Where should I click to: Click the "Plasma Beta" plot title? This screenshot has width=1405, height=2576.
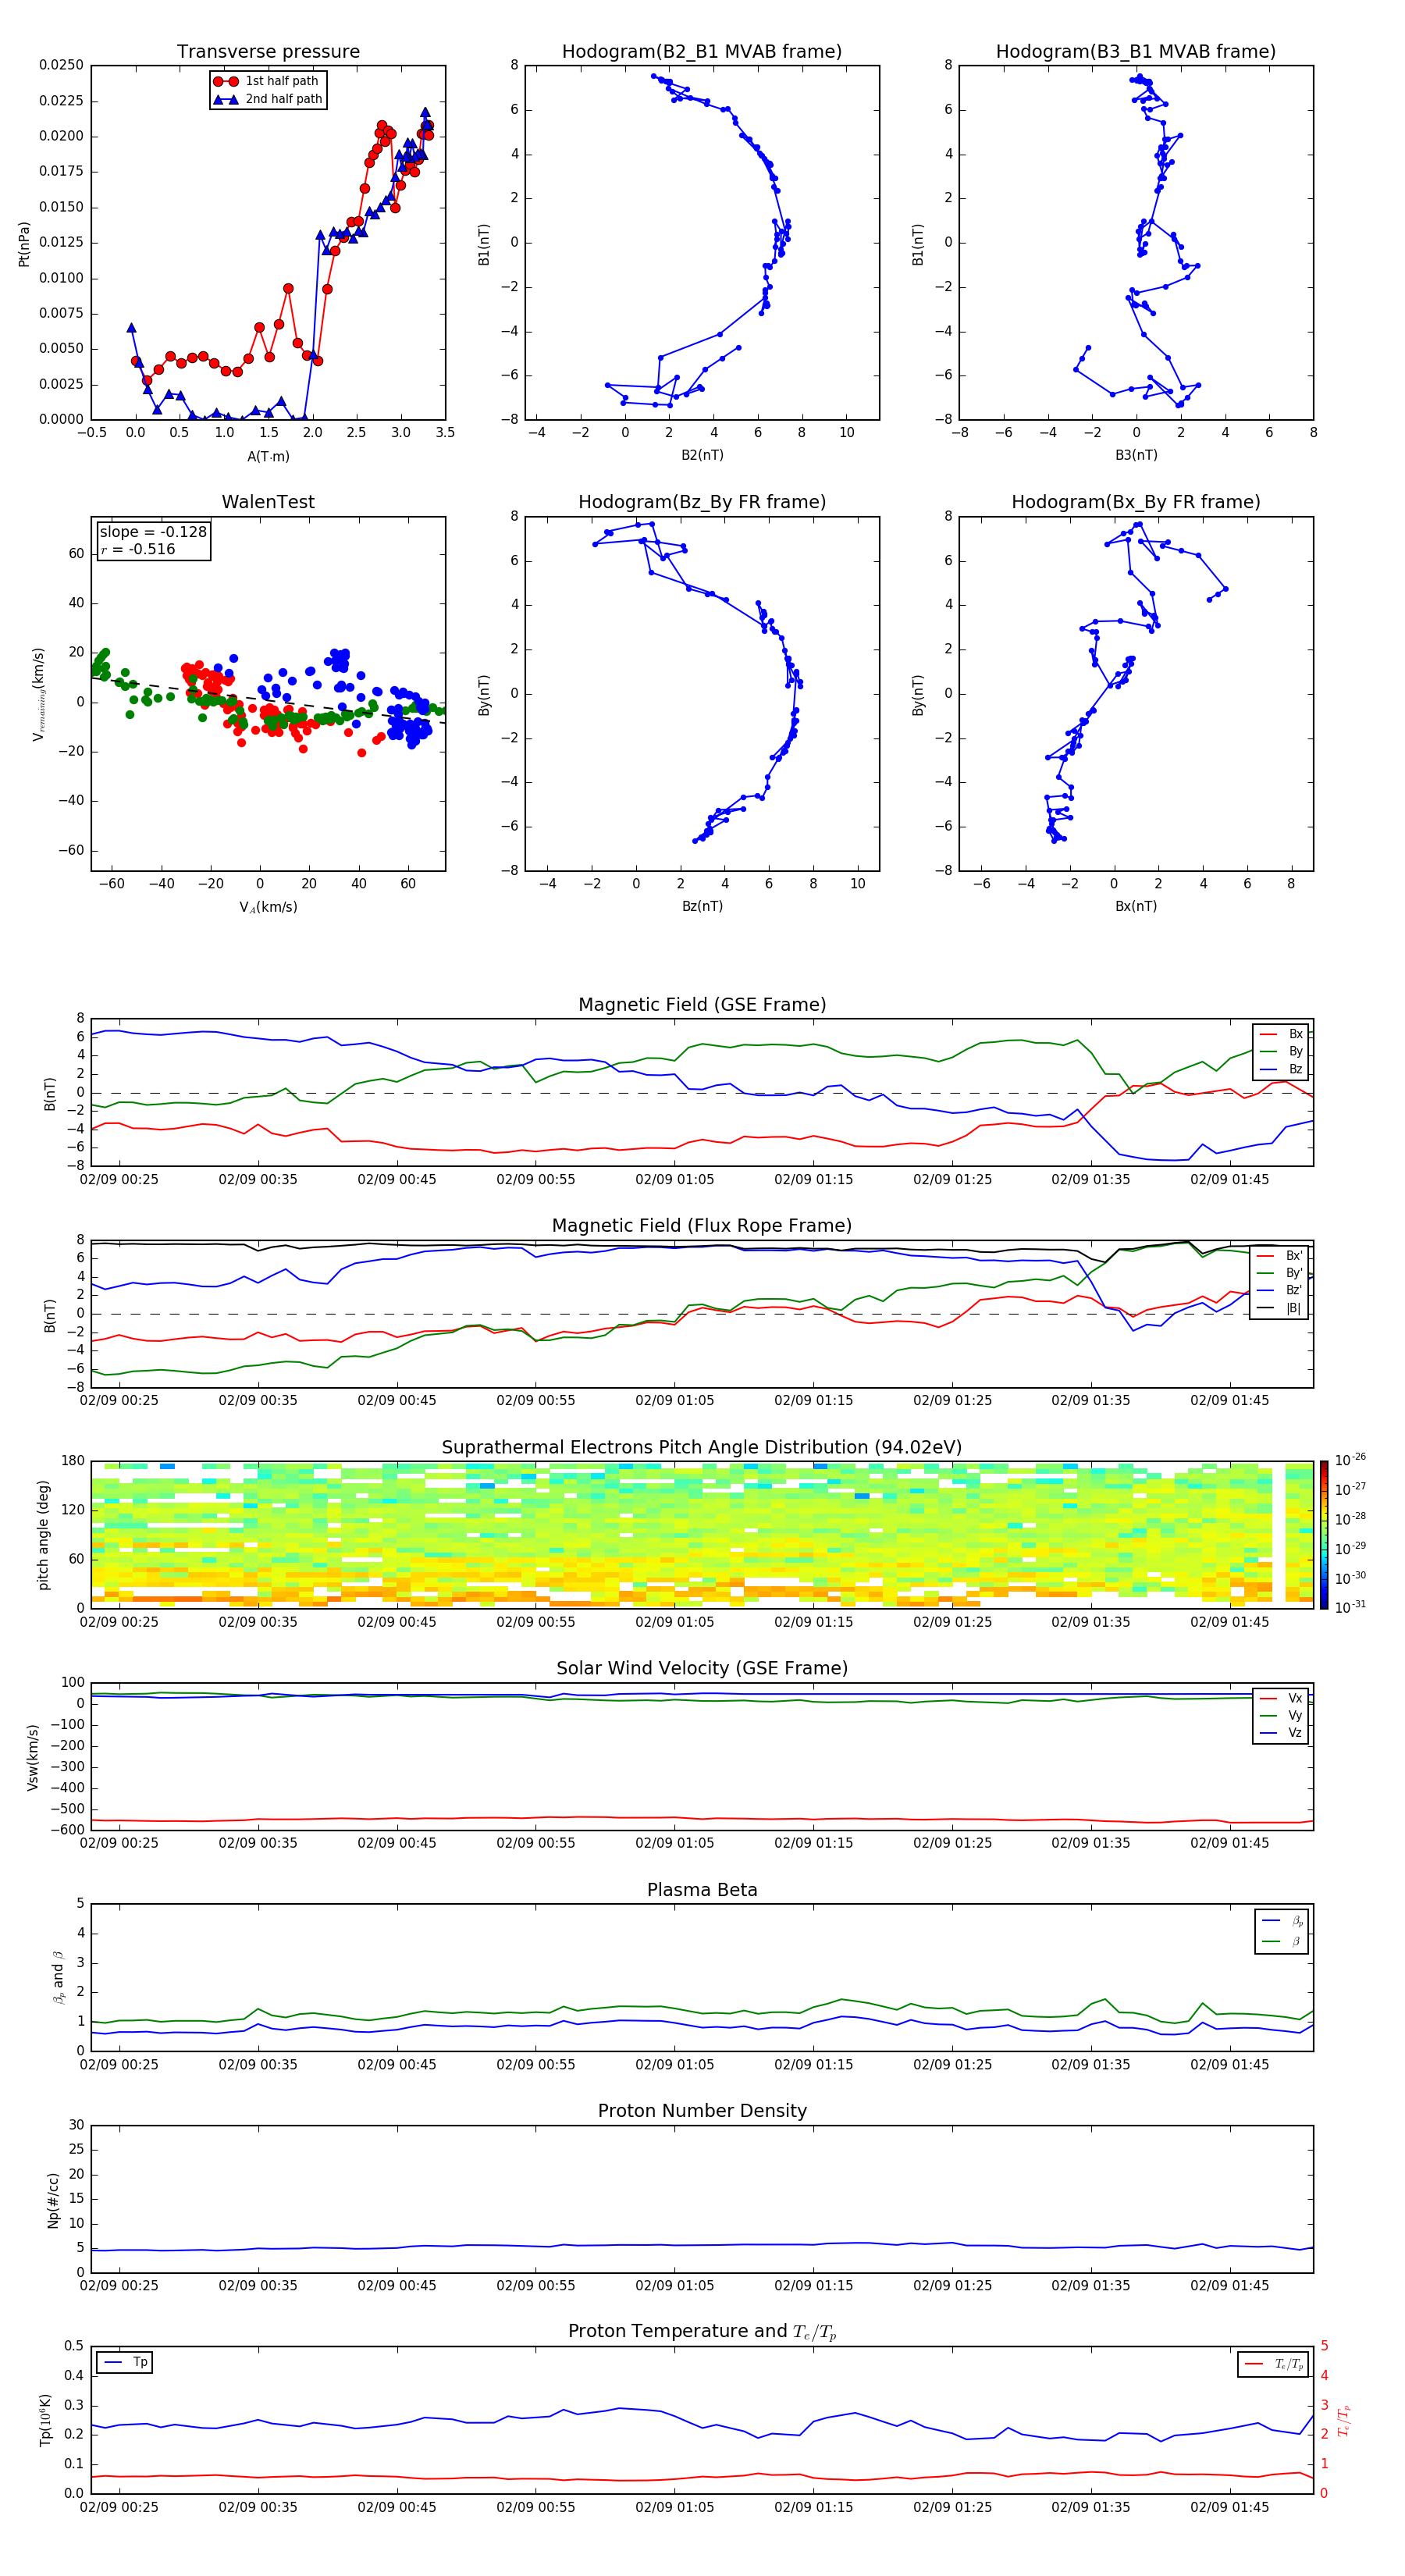[702, 1891]
